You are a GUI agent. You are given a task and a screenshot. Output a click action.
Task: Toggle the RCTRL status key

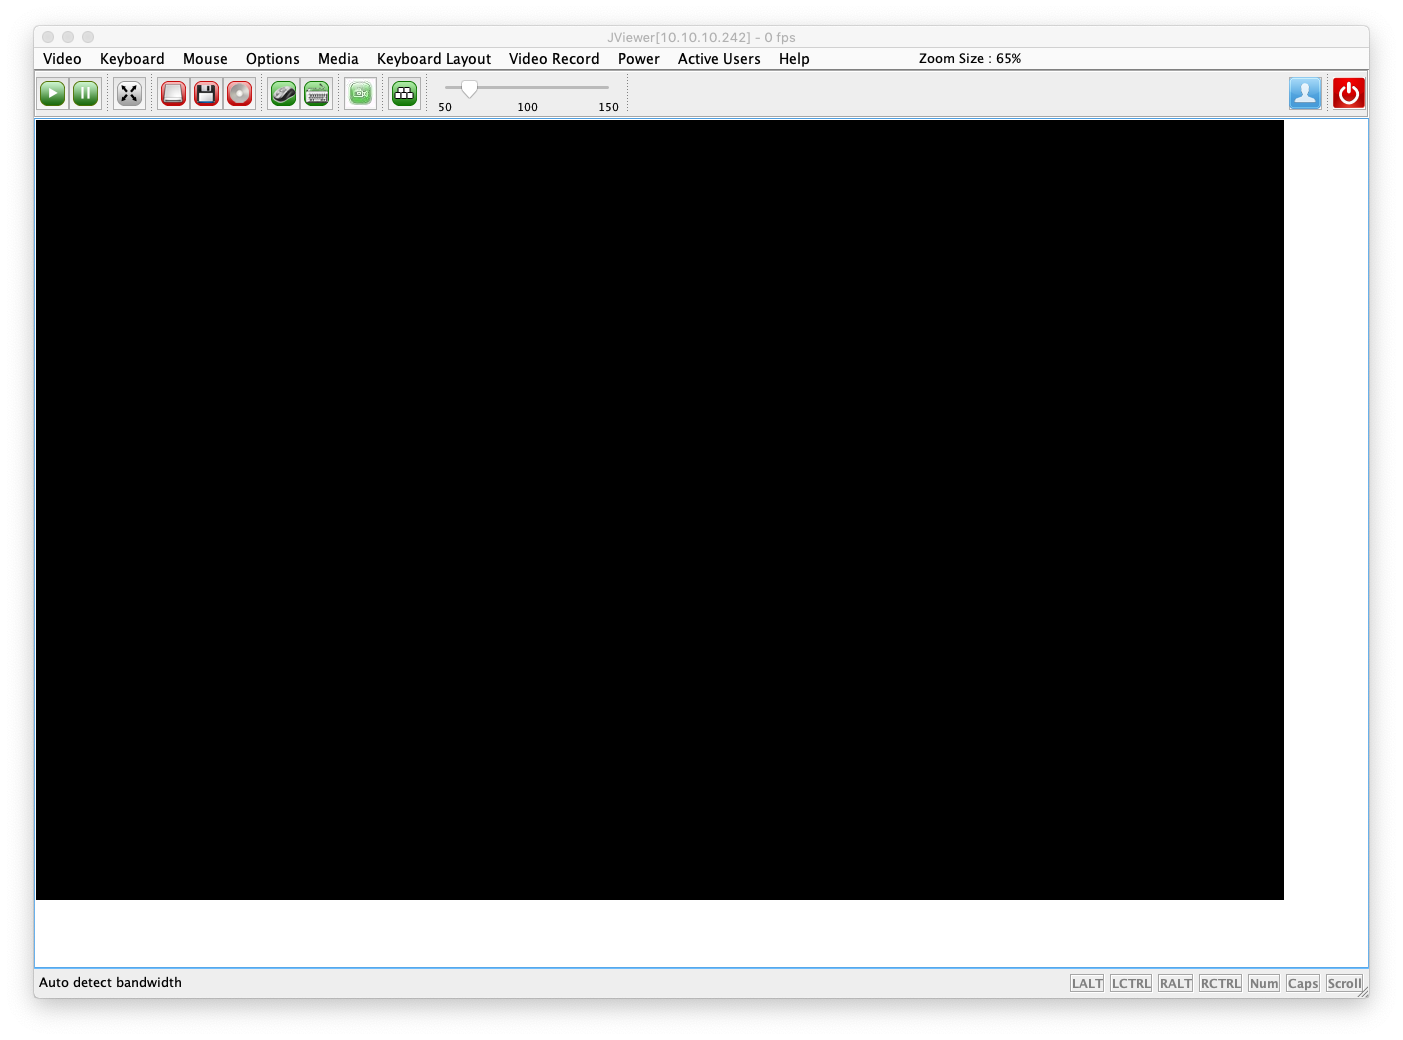click(x=1220, y=983)
